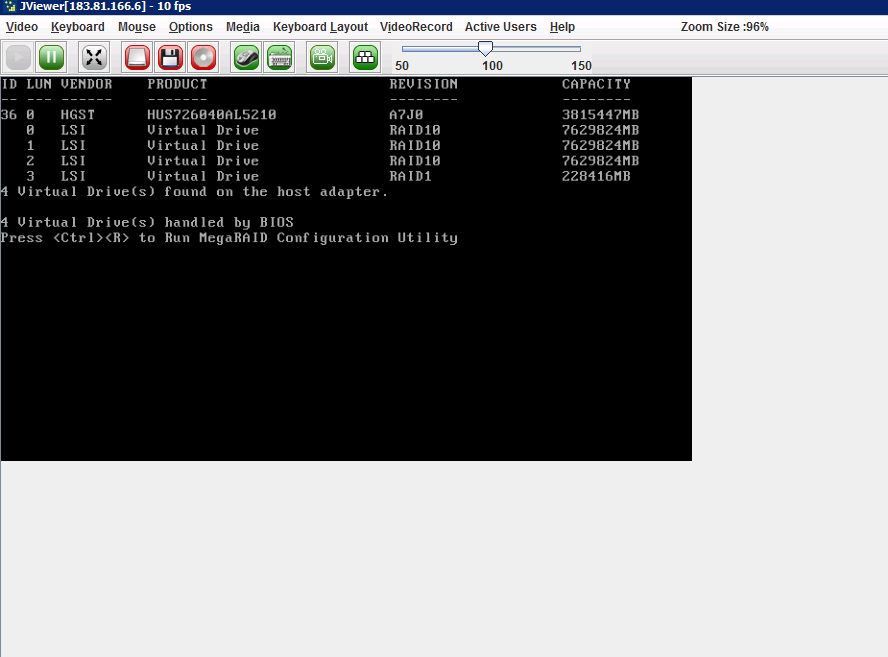Open the Options menu
Viewport: 888px width, 657px height.
190,27
